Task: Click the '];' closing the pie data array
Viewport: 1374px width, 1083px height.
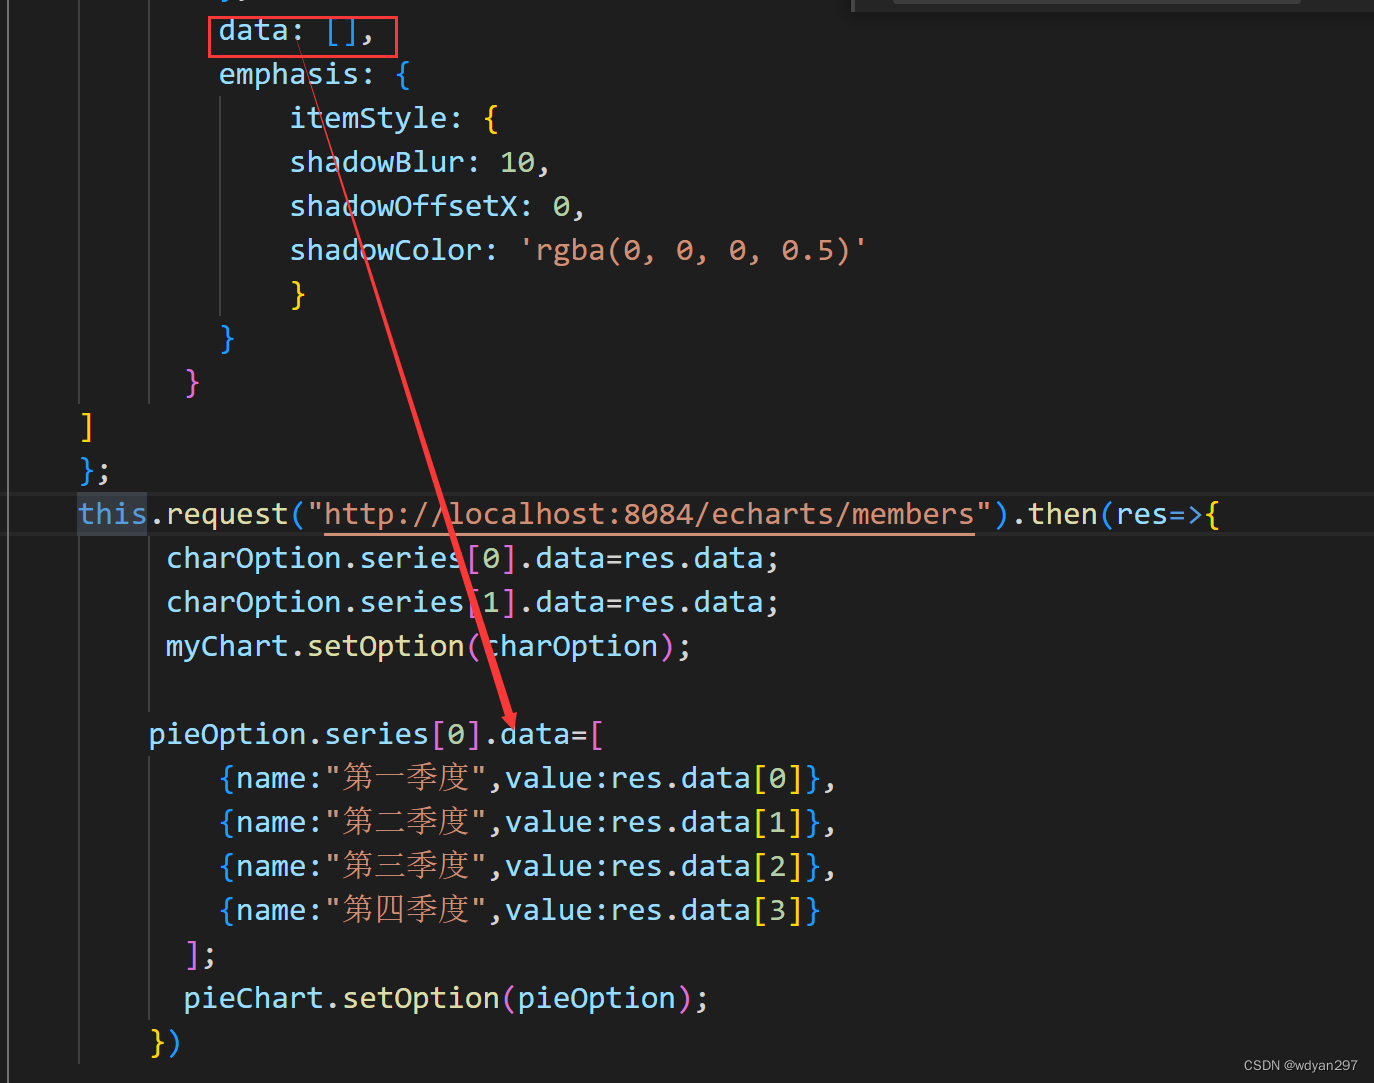Action: click(x=200, y=954)
